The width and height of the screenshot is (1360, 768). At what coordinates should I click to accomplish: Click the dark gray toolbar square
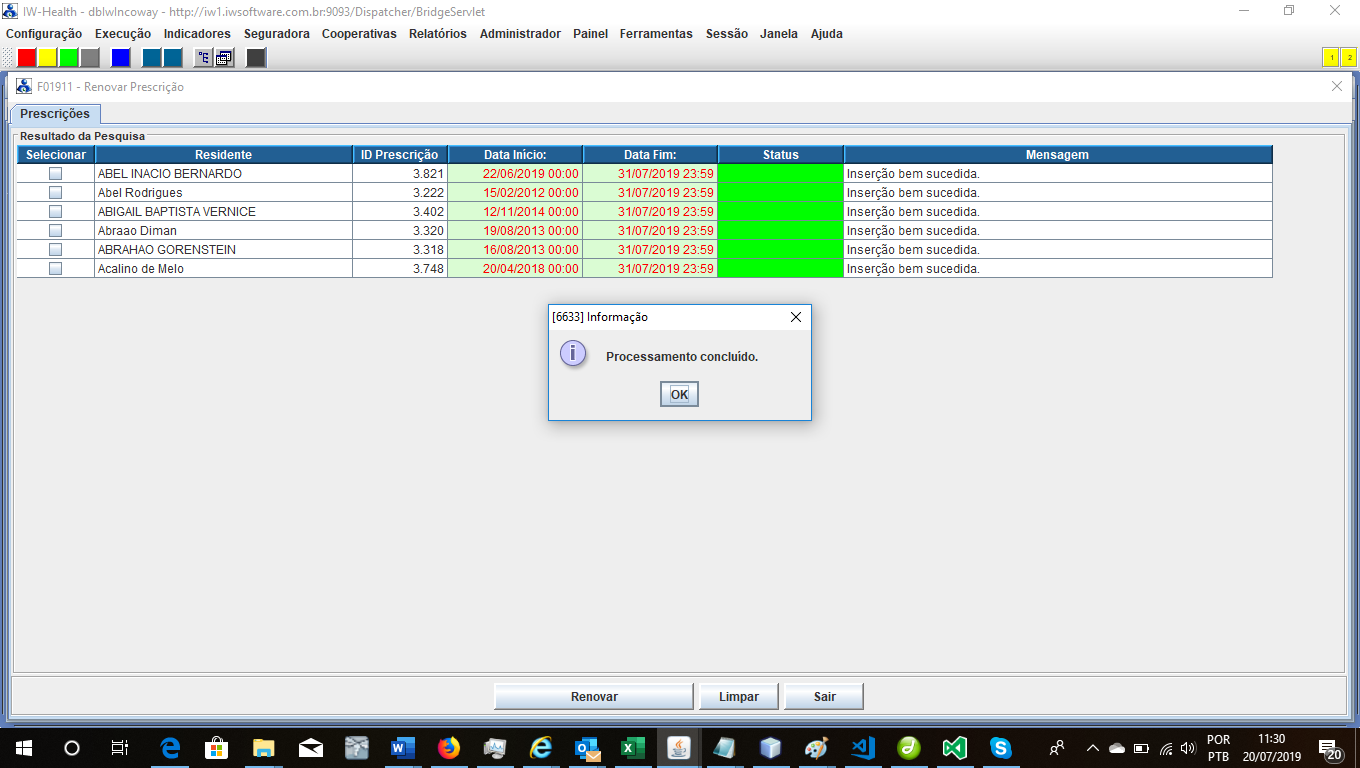click(256, 57)
